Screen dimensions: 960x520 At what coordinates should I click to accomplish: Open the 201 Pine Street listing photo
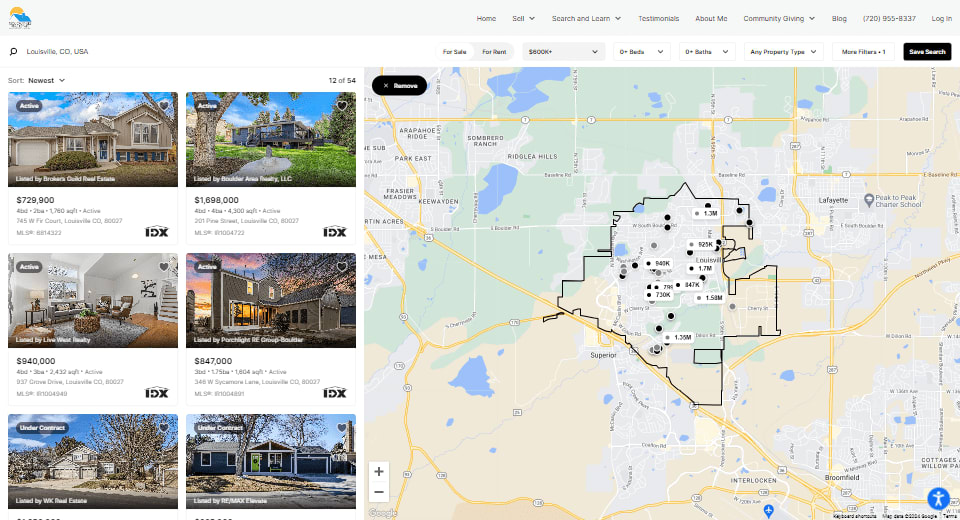click(x=271, y=140)
